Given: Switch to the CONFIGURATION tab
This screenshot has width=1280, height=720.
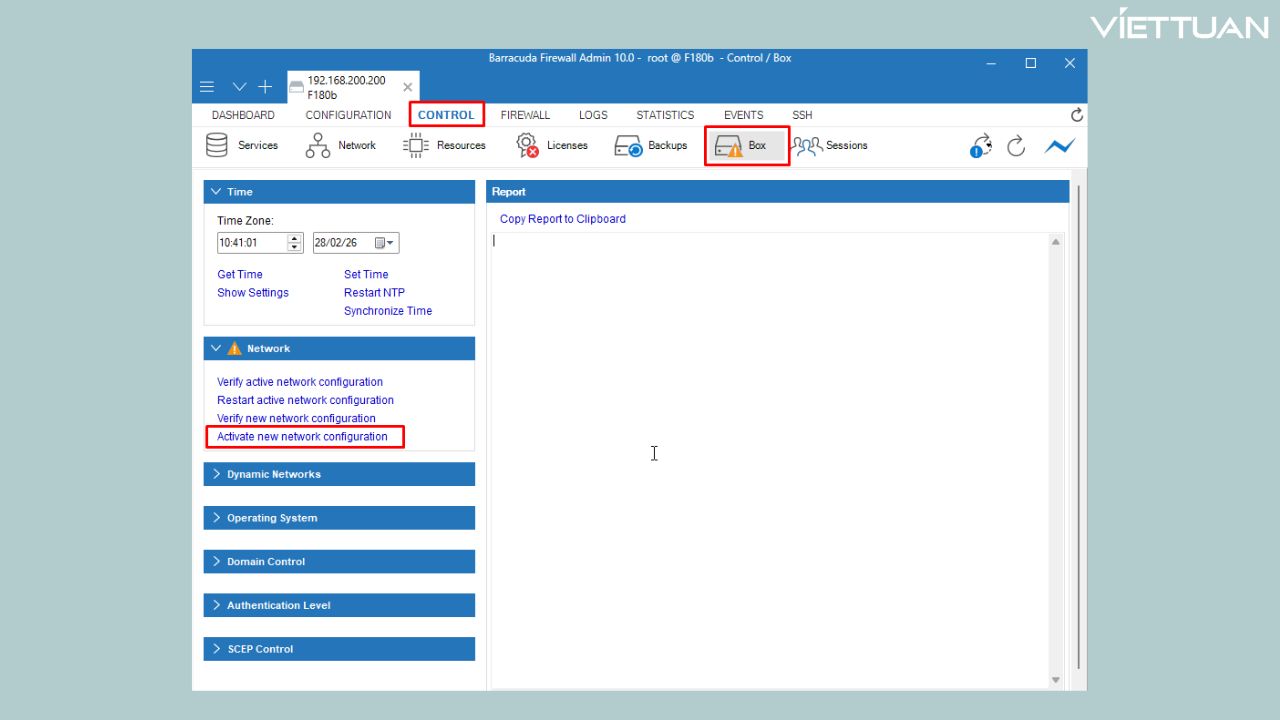Looking at the screenshot, I should pos(348,115).
